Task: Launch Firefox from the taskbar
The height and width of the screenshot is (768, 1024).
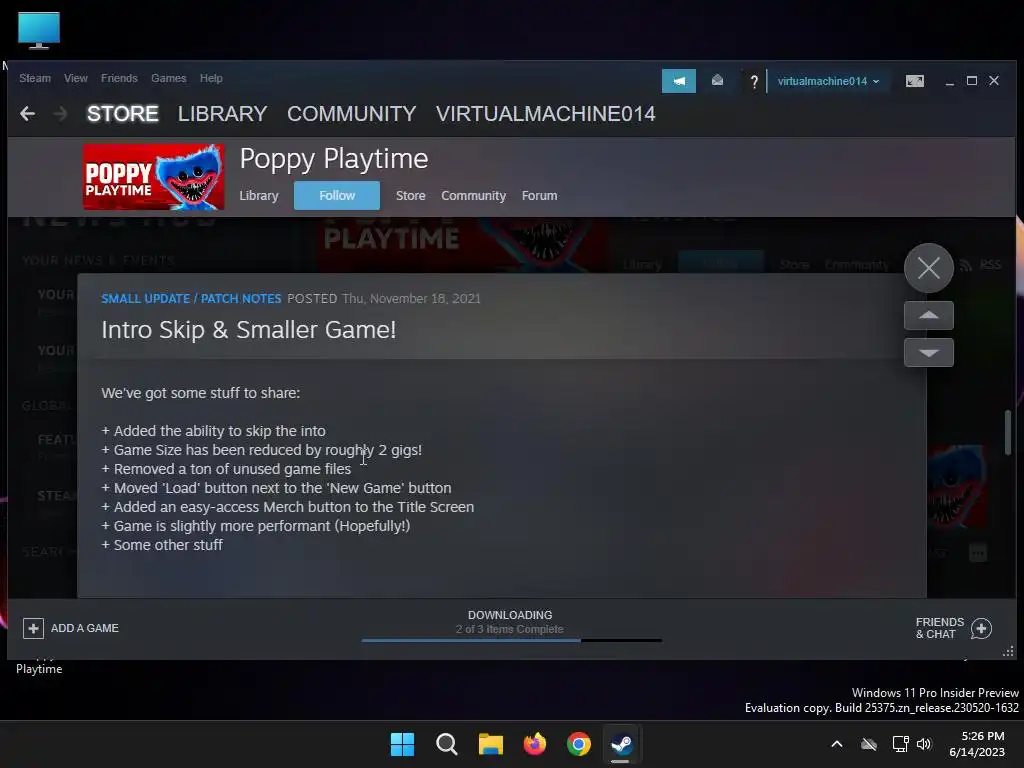Action: point(535,744)
